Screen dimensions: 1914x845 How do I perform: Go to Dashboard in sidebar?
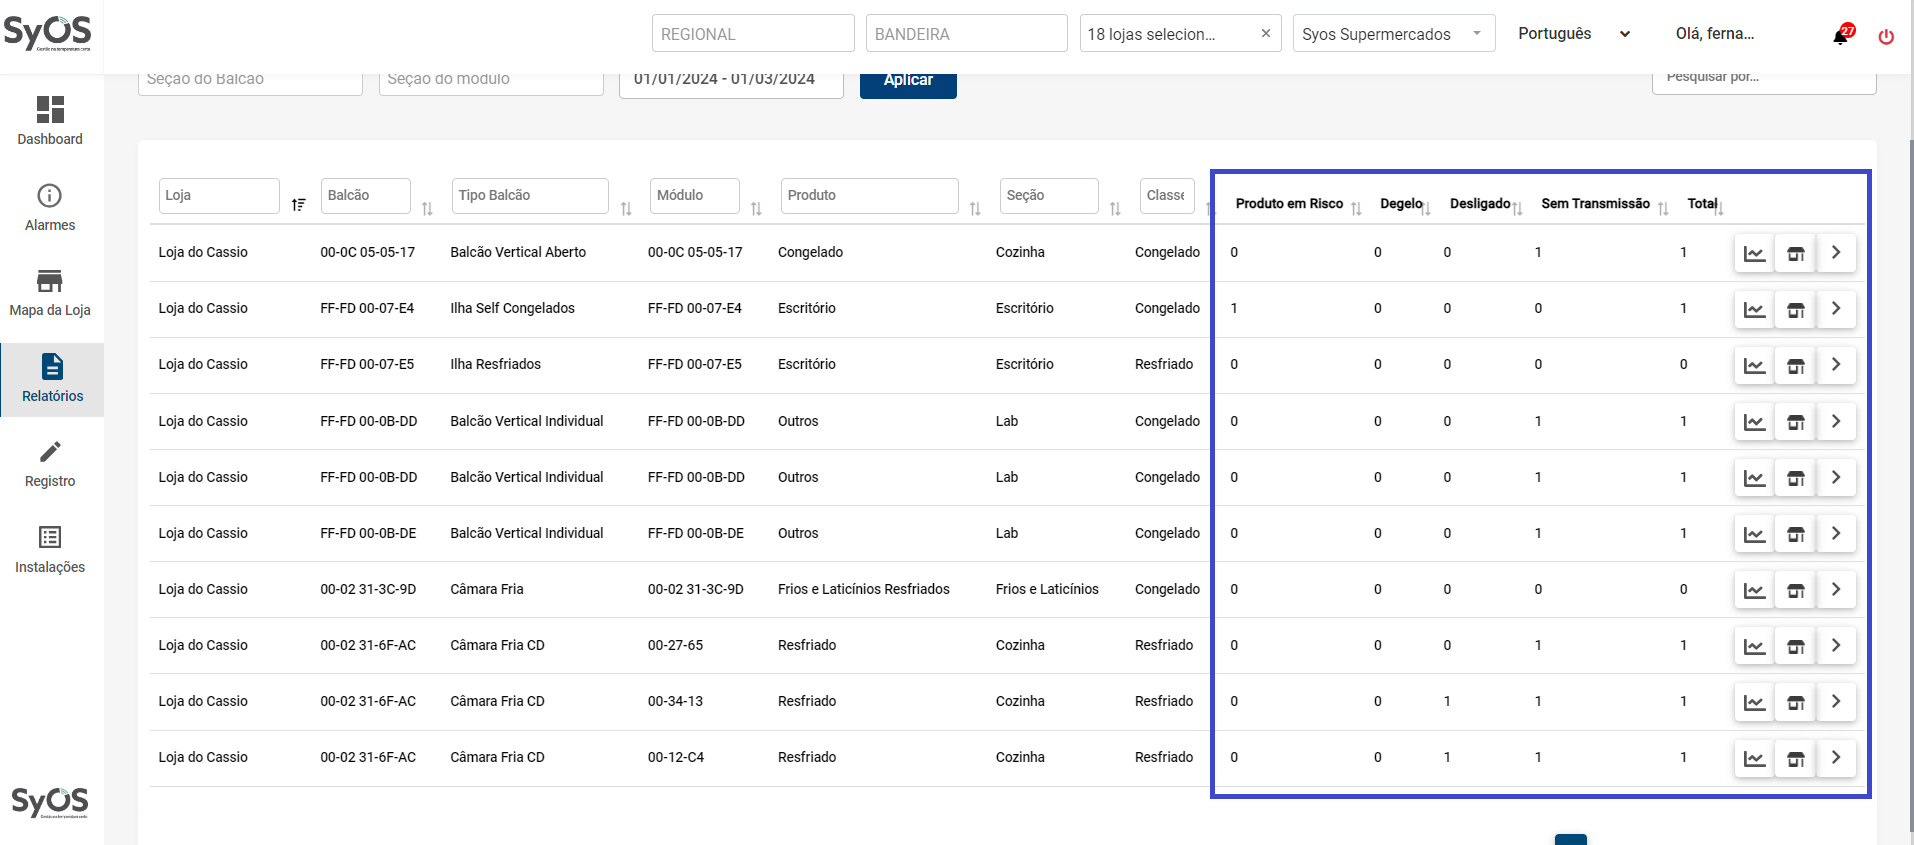pyautogui.click(x=50, y=120)
